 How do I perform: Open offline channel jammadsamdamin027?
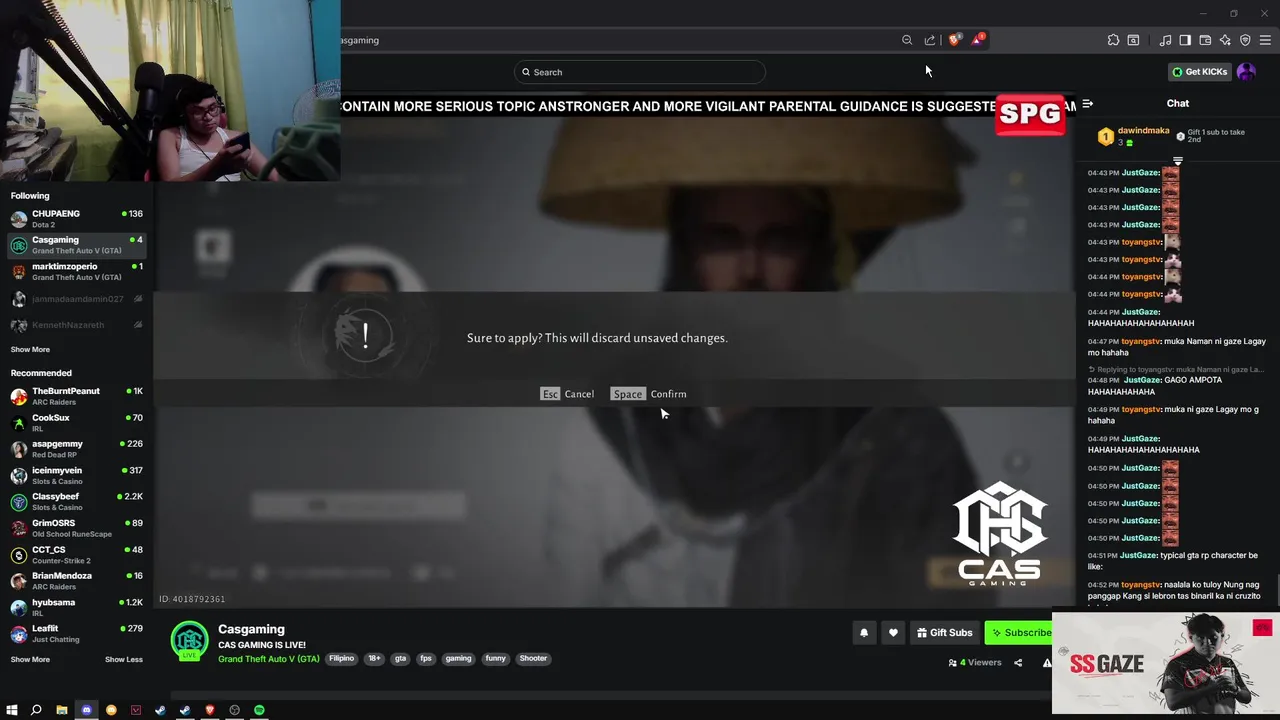(x=77, y=299)
